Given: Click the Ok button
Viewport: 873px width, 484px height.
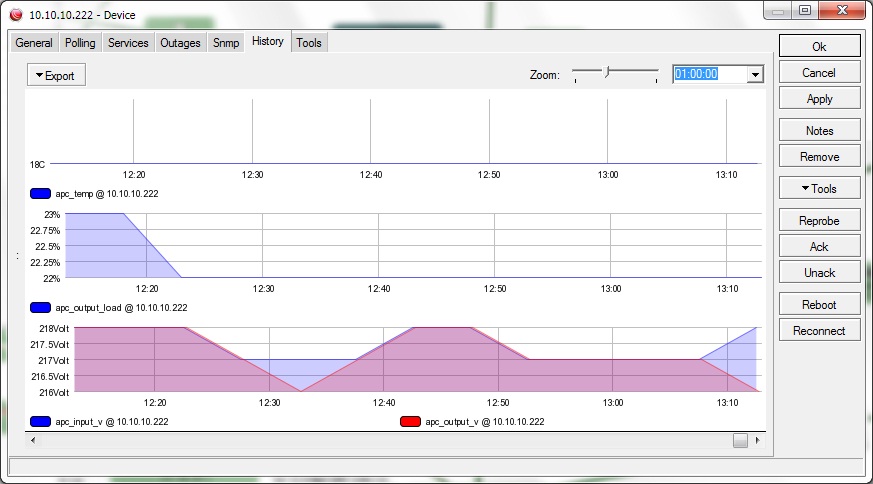Looking at the screenshot, I should pos(820,46).
